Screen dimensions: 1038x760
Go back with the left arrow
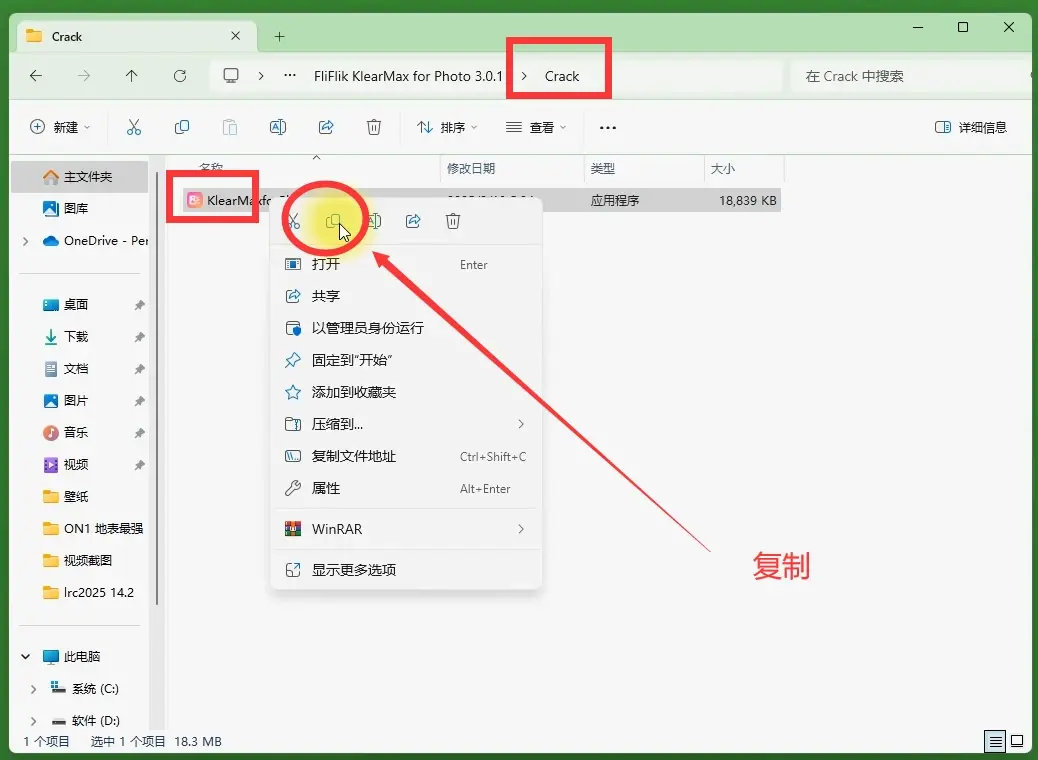click(36, 76)
